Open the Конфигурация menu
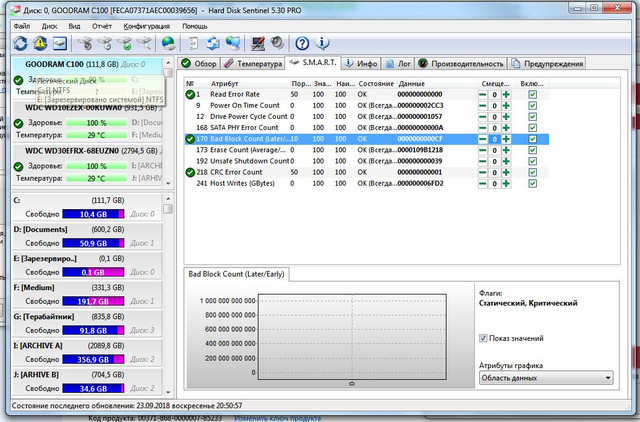 coord(147,26)
